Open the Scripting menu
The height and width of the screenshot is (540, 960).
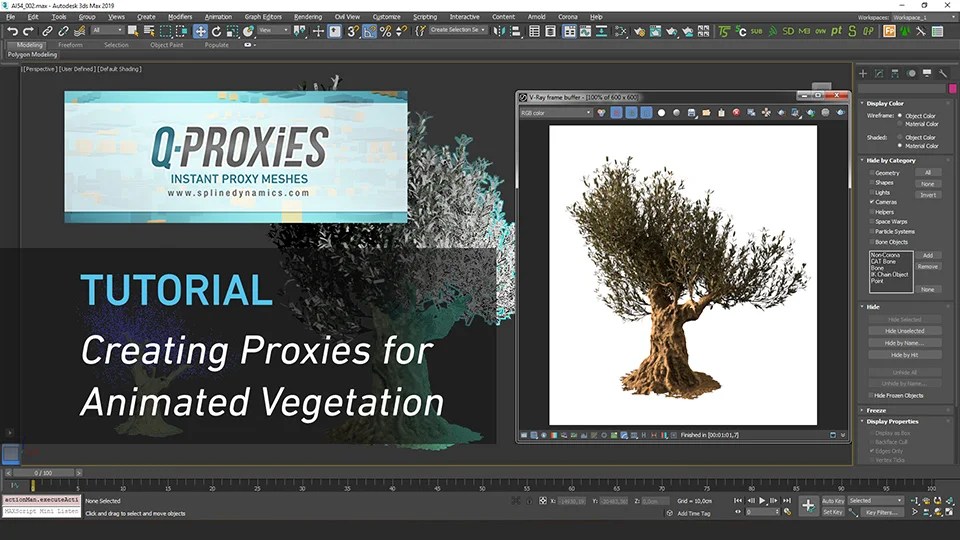coord(425,17)
